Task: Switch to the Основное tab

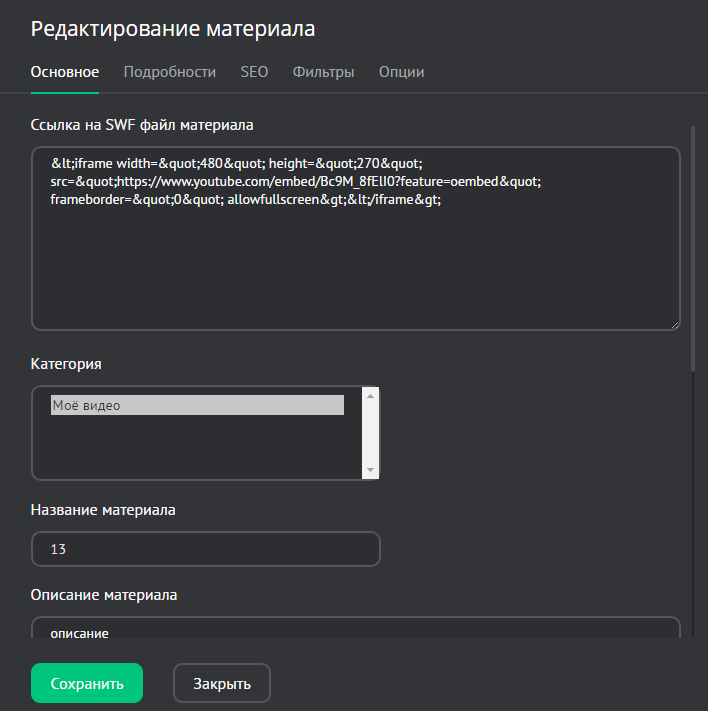Action: click(x=65, y=72)
